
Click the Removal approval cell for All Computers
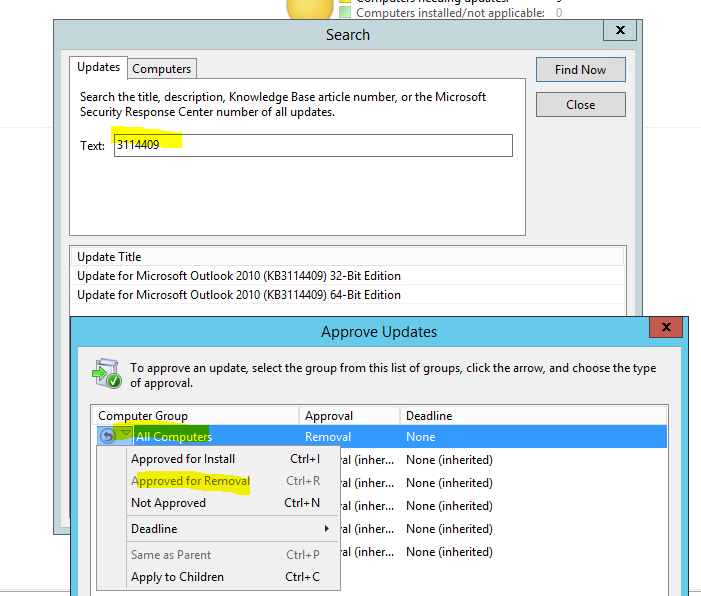328,437
